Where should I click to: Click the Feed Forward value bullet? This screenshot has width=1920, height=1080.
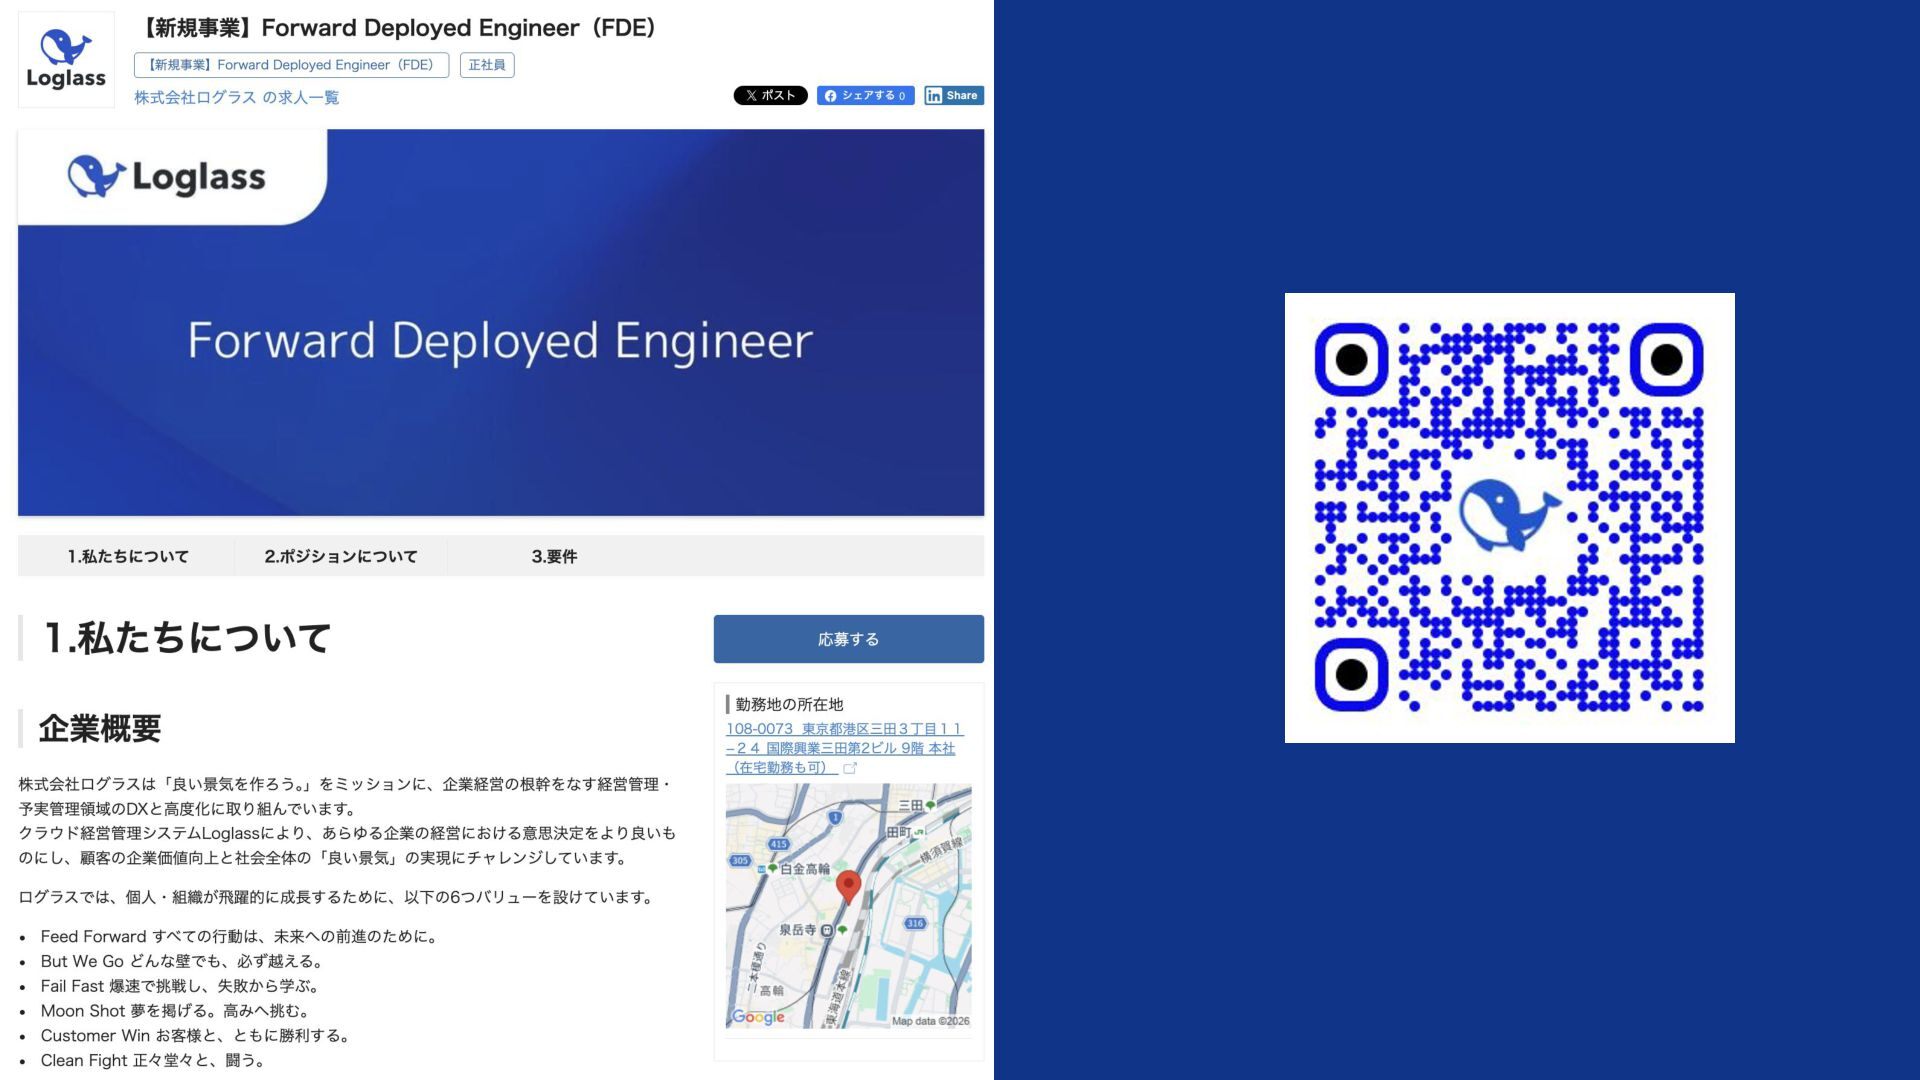tap(239, 936)
